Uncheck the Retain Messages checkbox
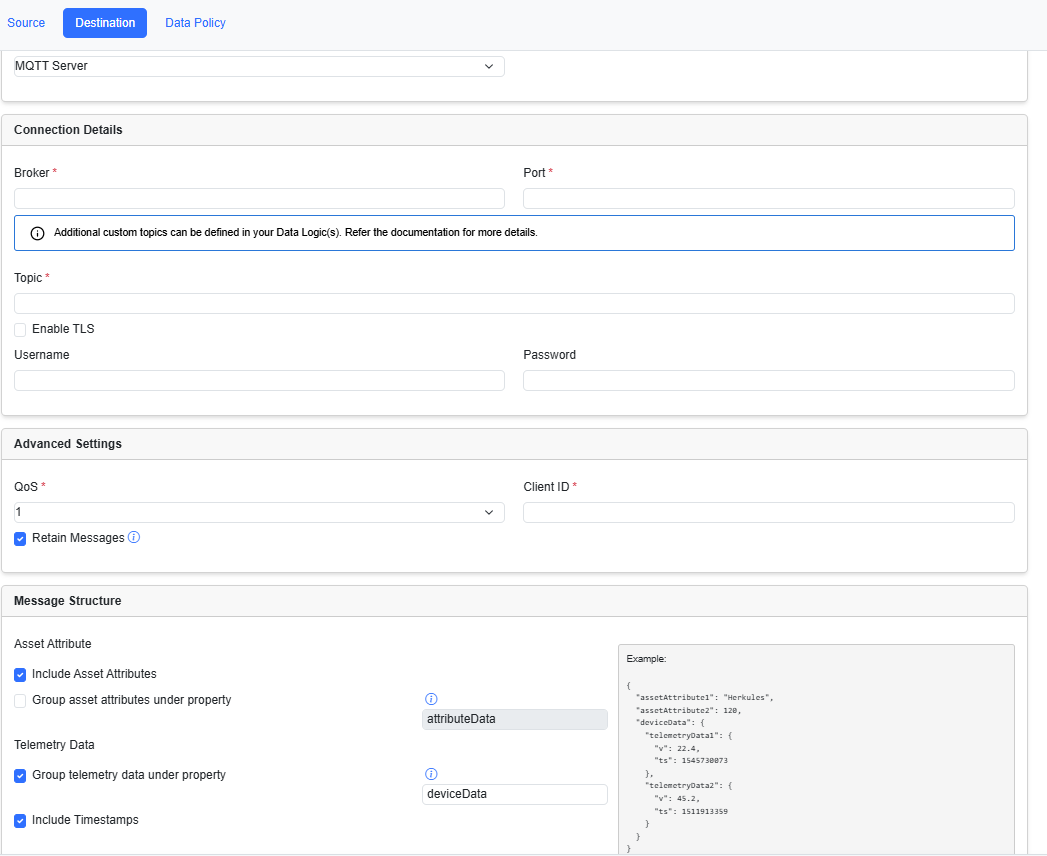 20,539
